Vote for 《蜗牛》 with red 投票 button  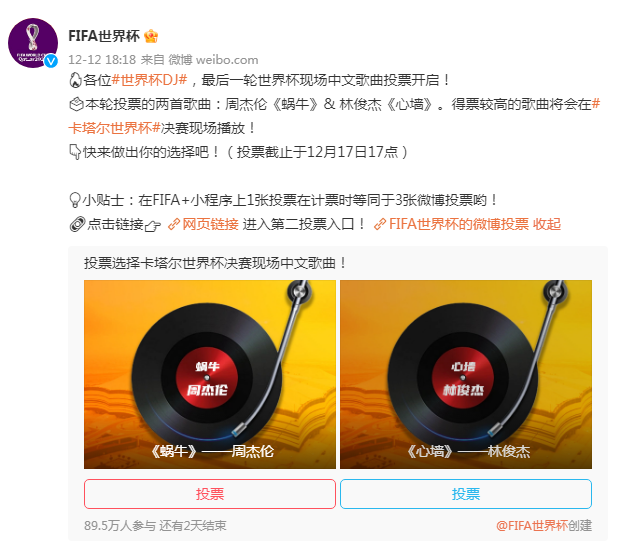tap(210, 494)
